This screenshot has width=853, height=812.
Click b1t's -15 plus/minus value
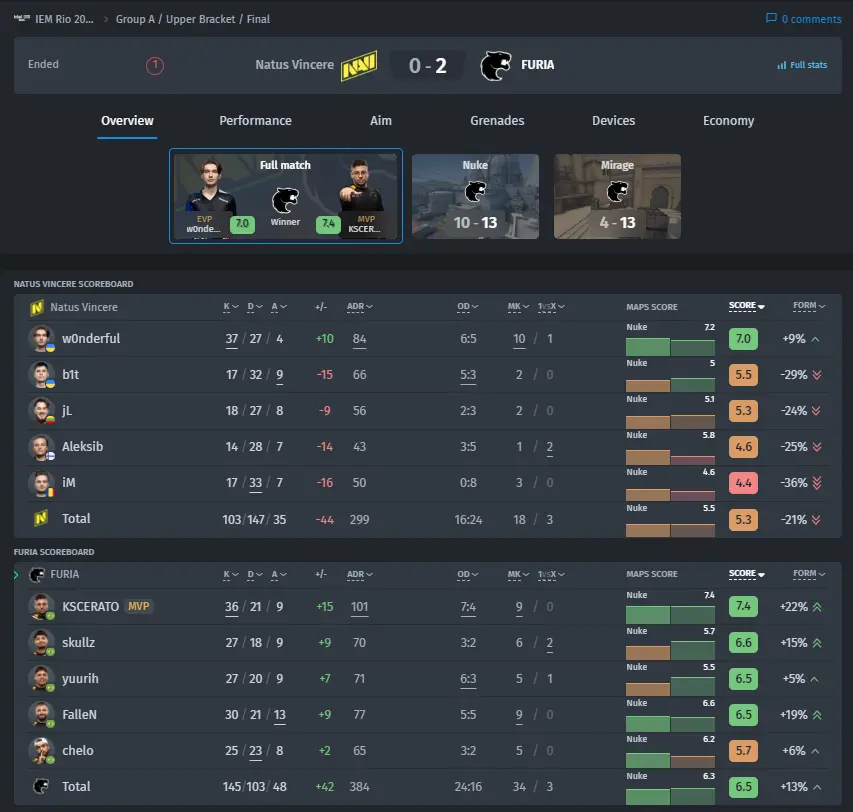coord(325,375)
